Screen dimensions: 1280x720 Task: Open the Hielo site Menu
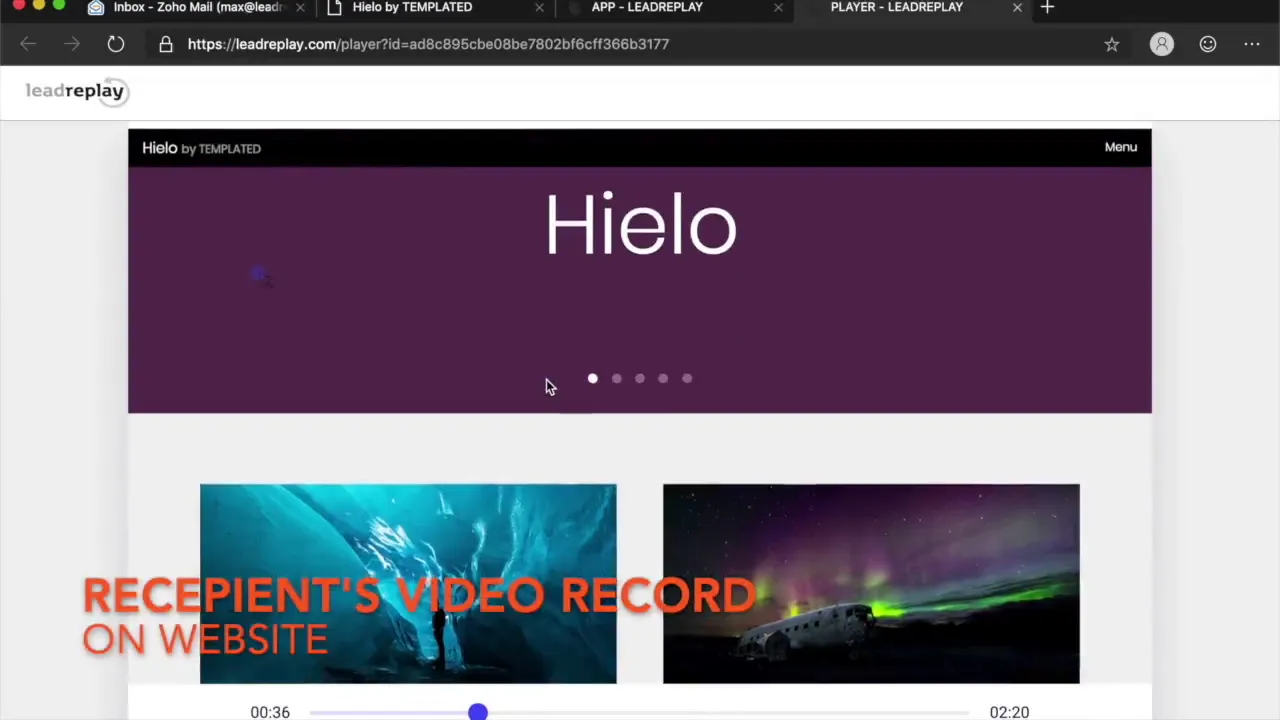coord(1120,147)
